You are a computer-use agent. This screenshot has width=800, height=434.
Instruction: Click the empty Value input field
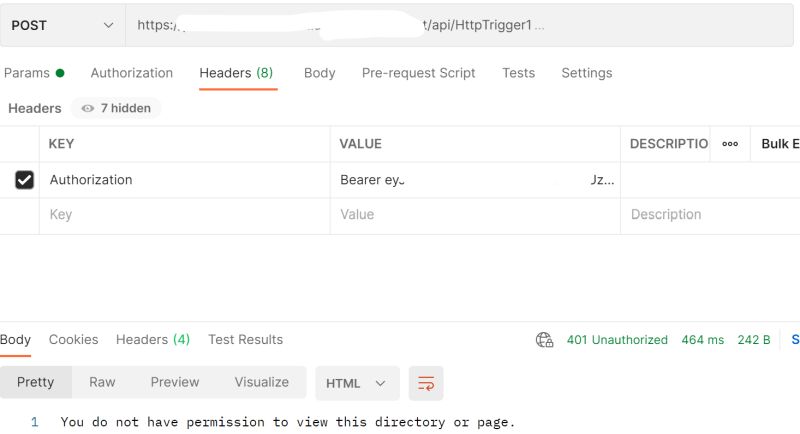pos(476,215)
